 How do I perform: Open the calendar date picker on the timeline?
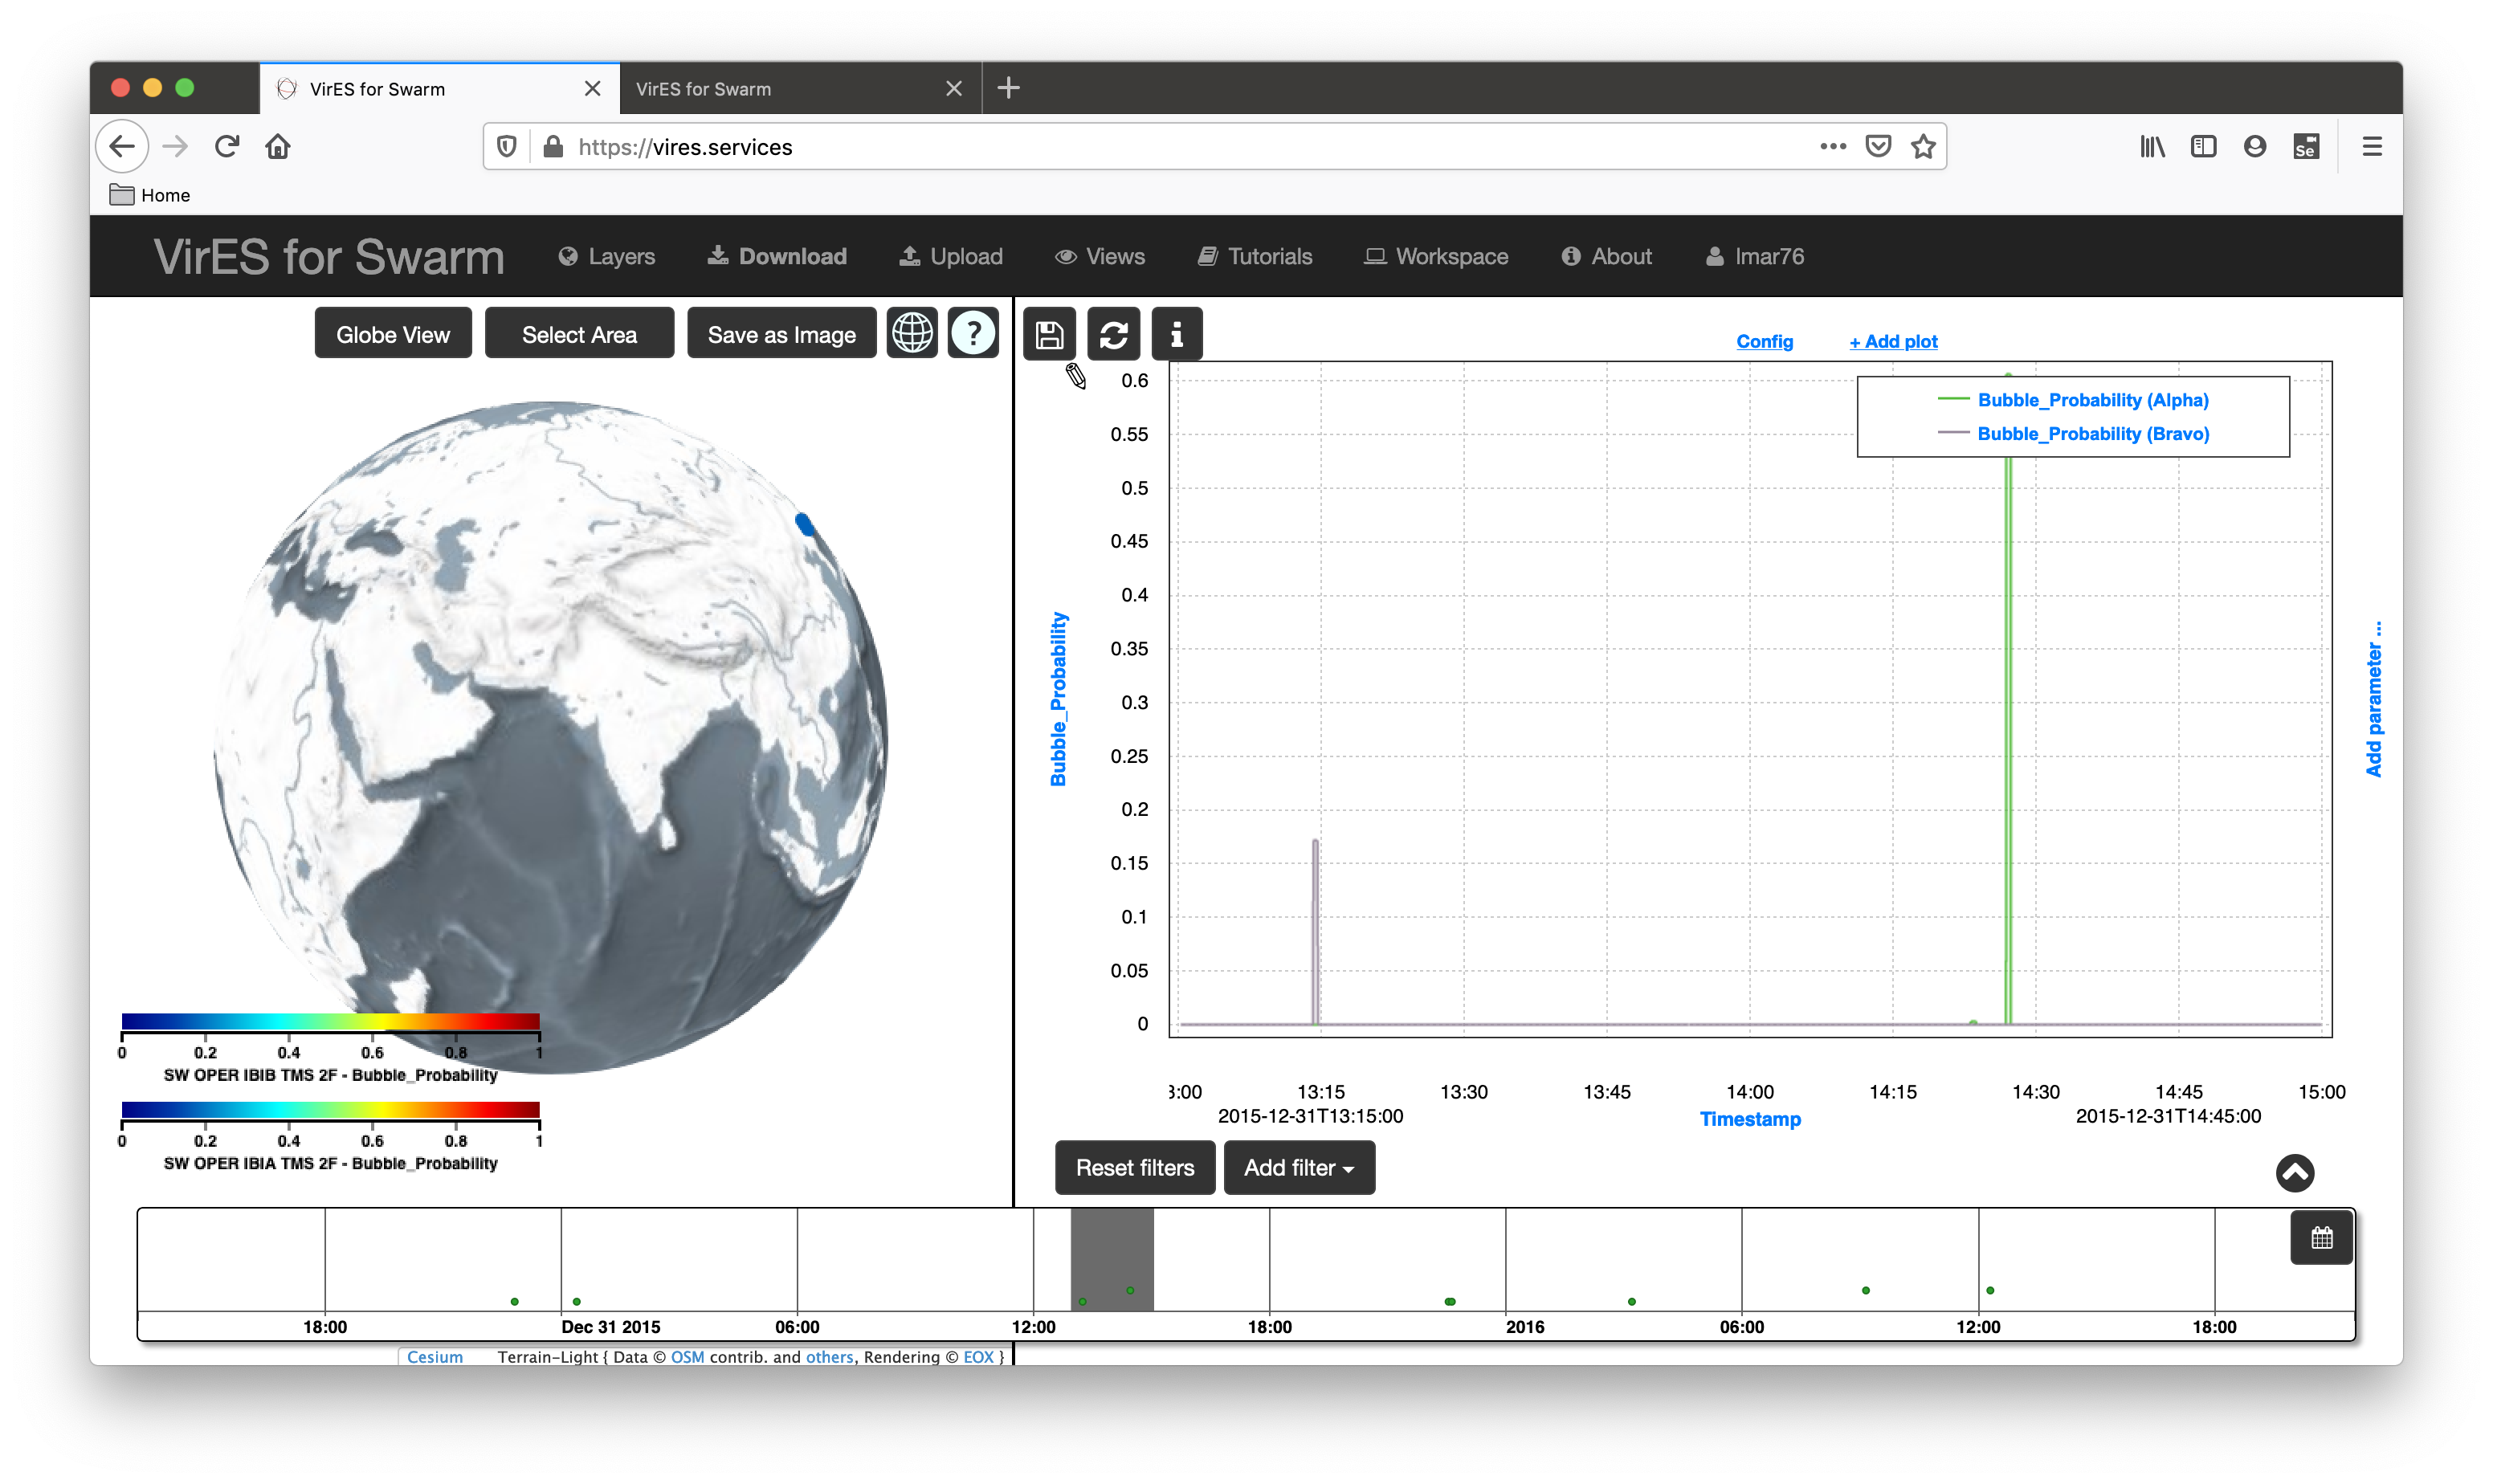tap(2321, 1237)
